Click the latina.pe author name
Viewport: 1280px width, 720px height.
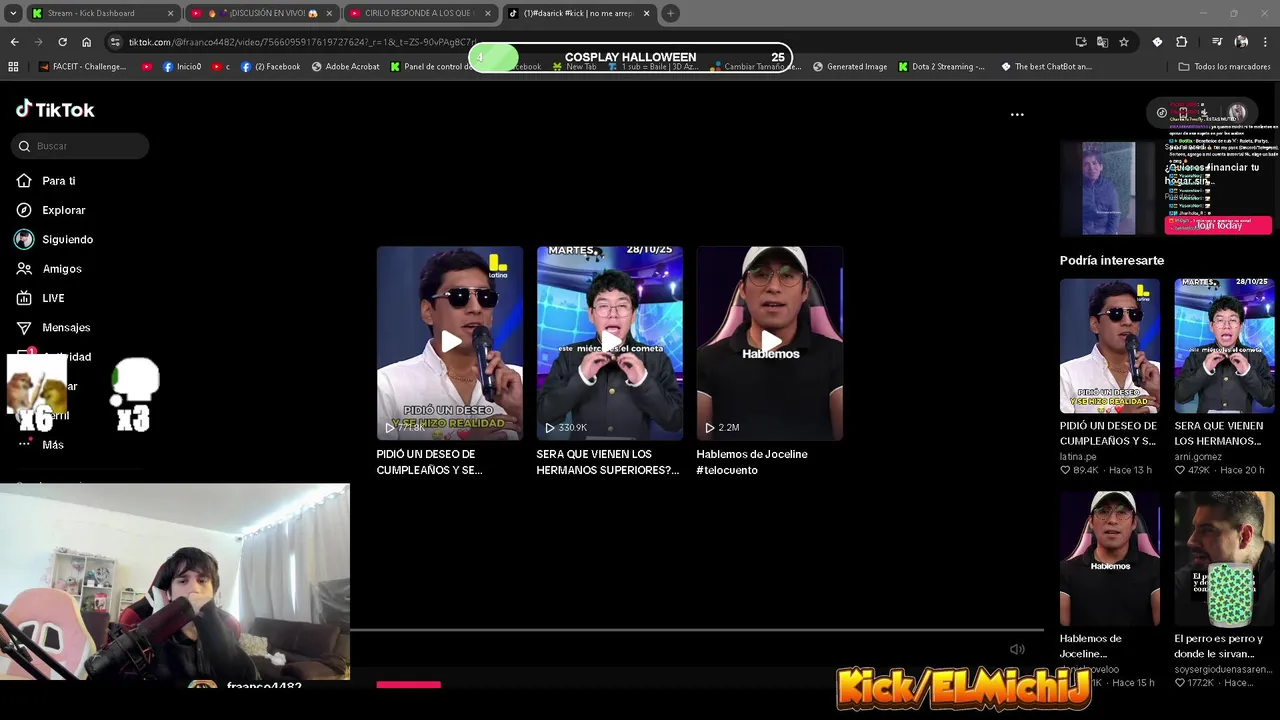pos(1078,456)
